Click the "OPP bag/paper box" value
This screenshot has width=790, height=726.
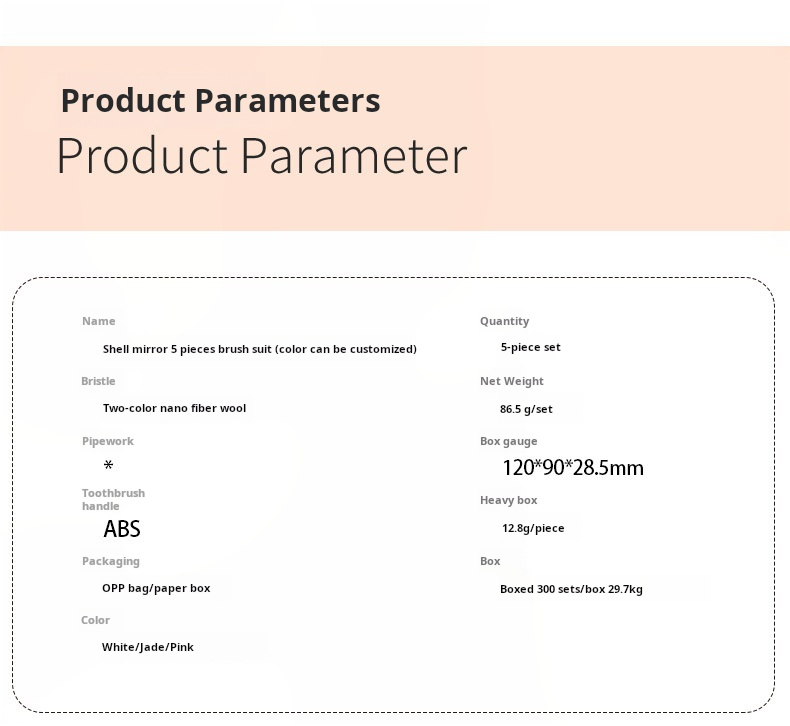(x=156, y=588)
